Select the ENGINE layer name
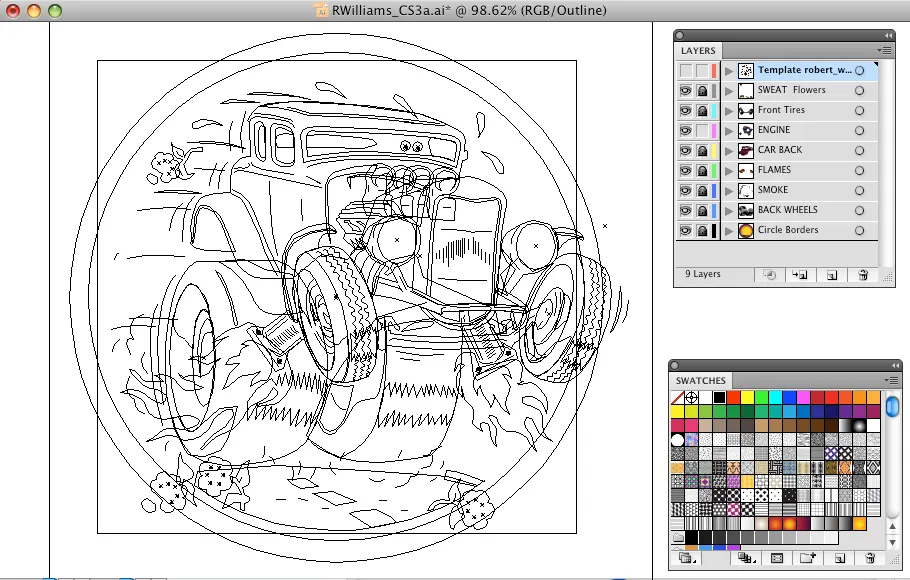This screenshot has width=910, height=580. [774, 130]
